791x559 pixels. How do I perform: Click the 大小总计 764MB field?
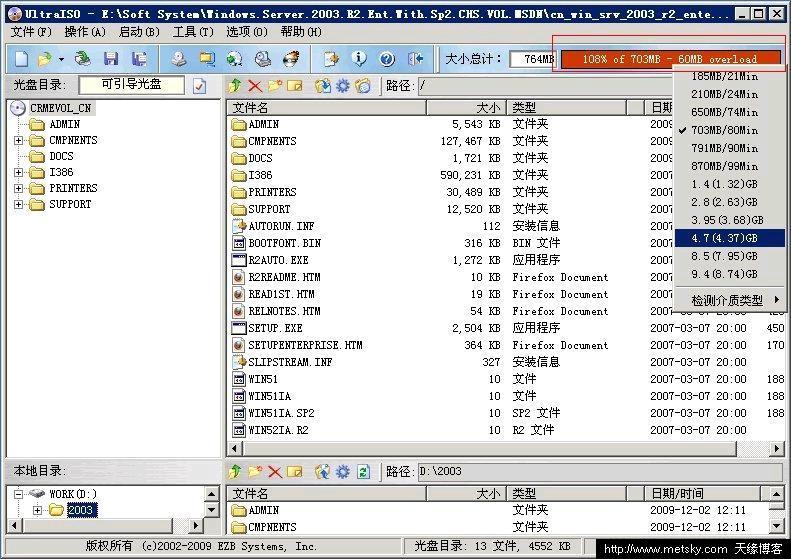533,59
